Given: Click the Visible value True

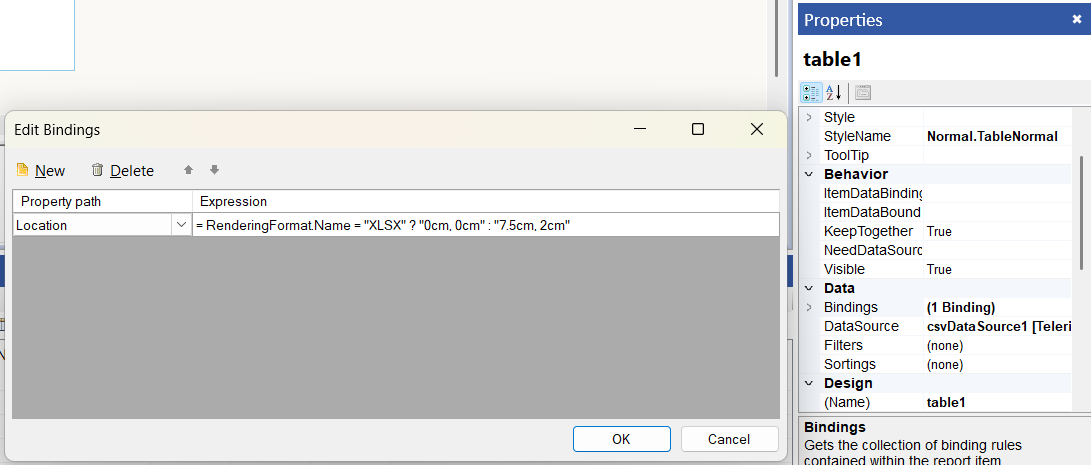Looking at the screenshot, I should (x=939, y=269).
